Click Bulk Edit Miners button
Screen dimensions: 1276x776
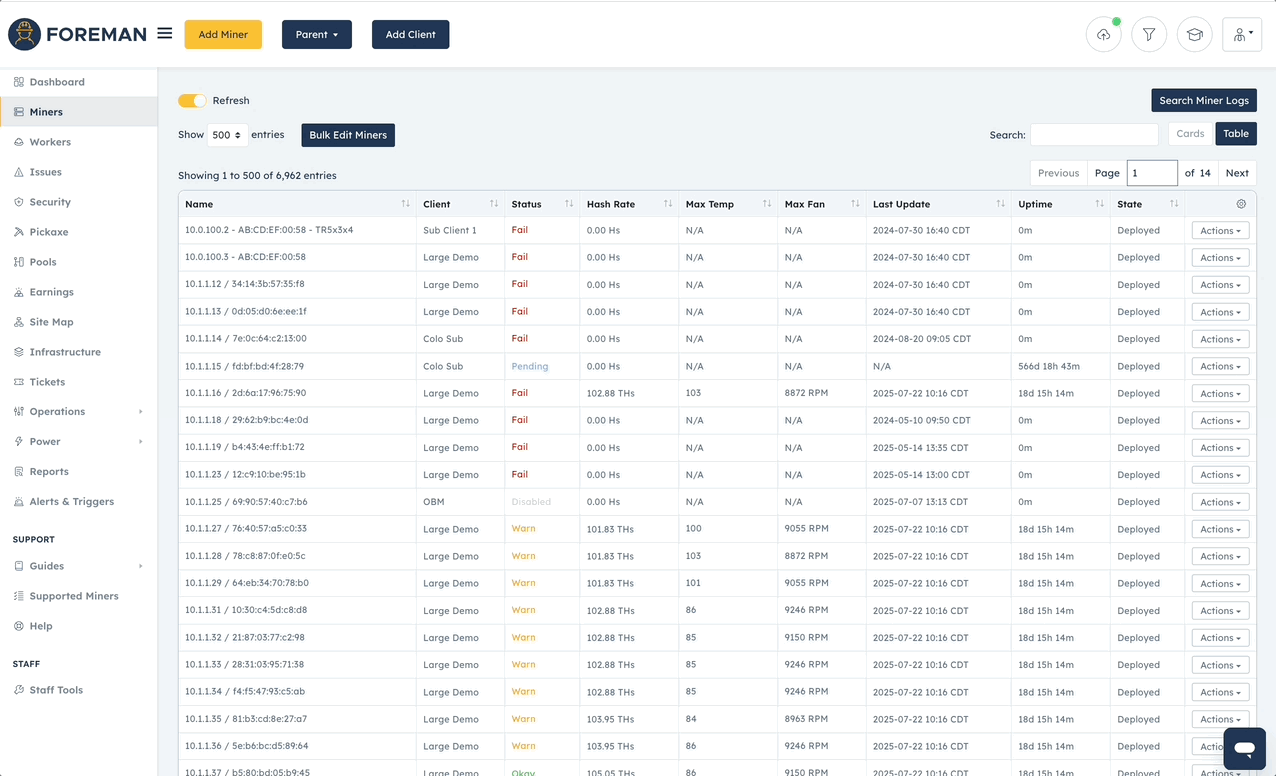(348, 135)
